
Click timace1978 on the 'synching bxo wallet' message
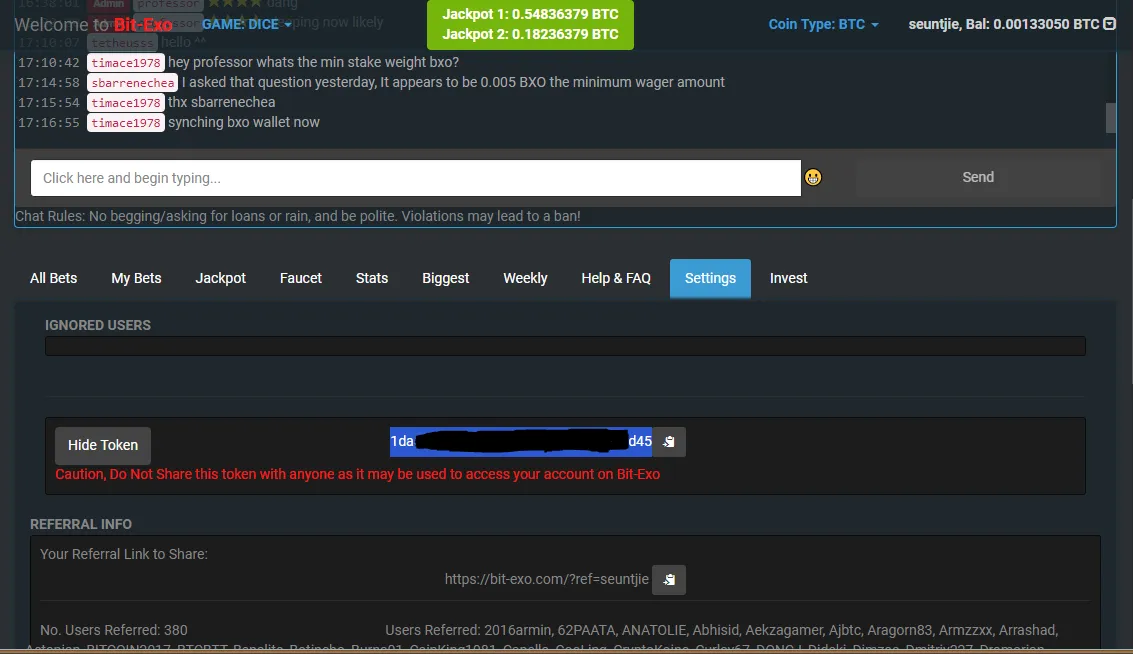tap(126, 123)
